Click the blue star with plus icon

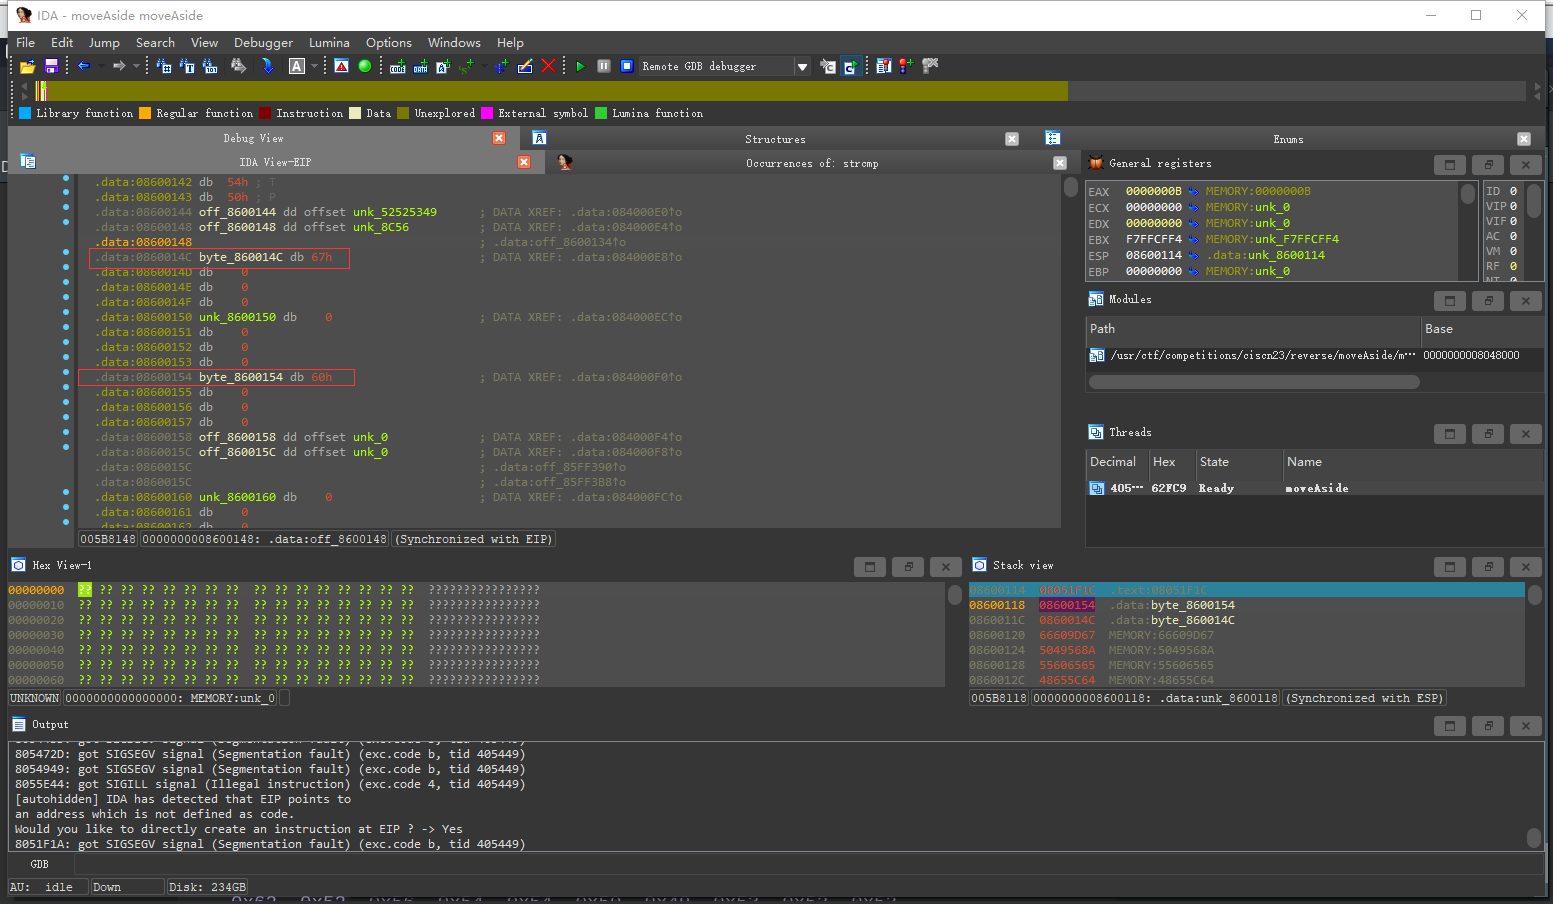501,66
